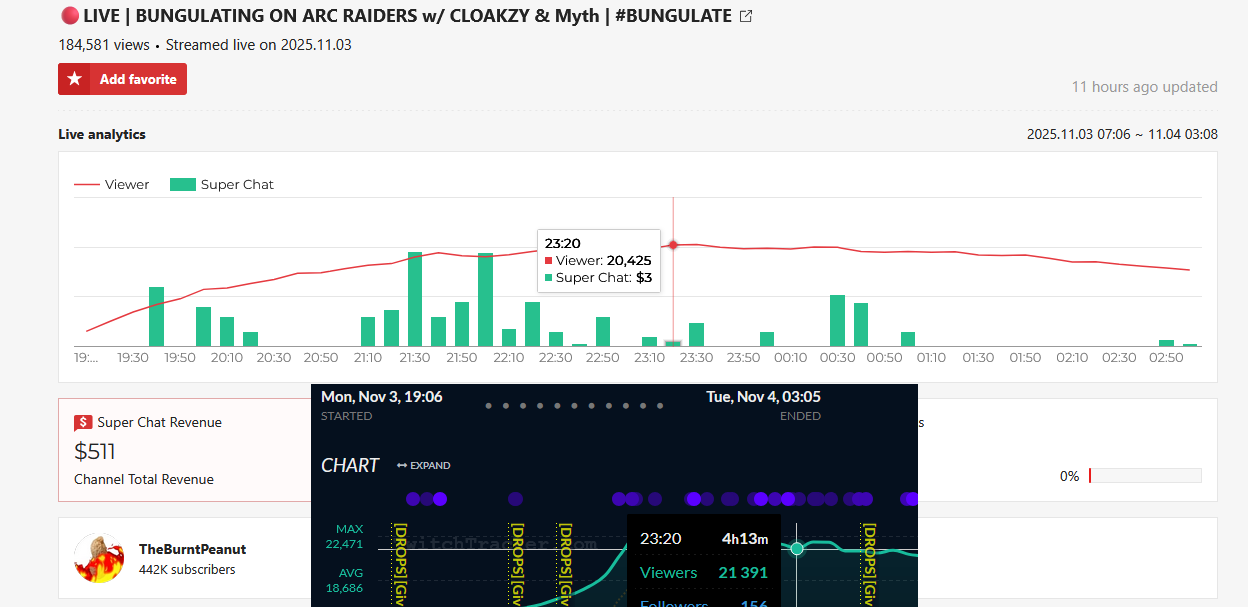Click the Super Chat bar above 21:10
1248x607 pixels.
pyautogui.click(x=368, y=331)
